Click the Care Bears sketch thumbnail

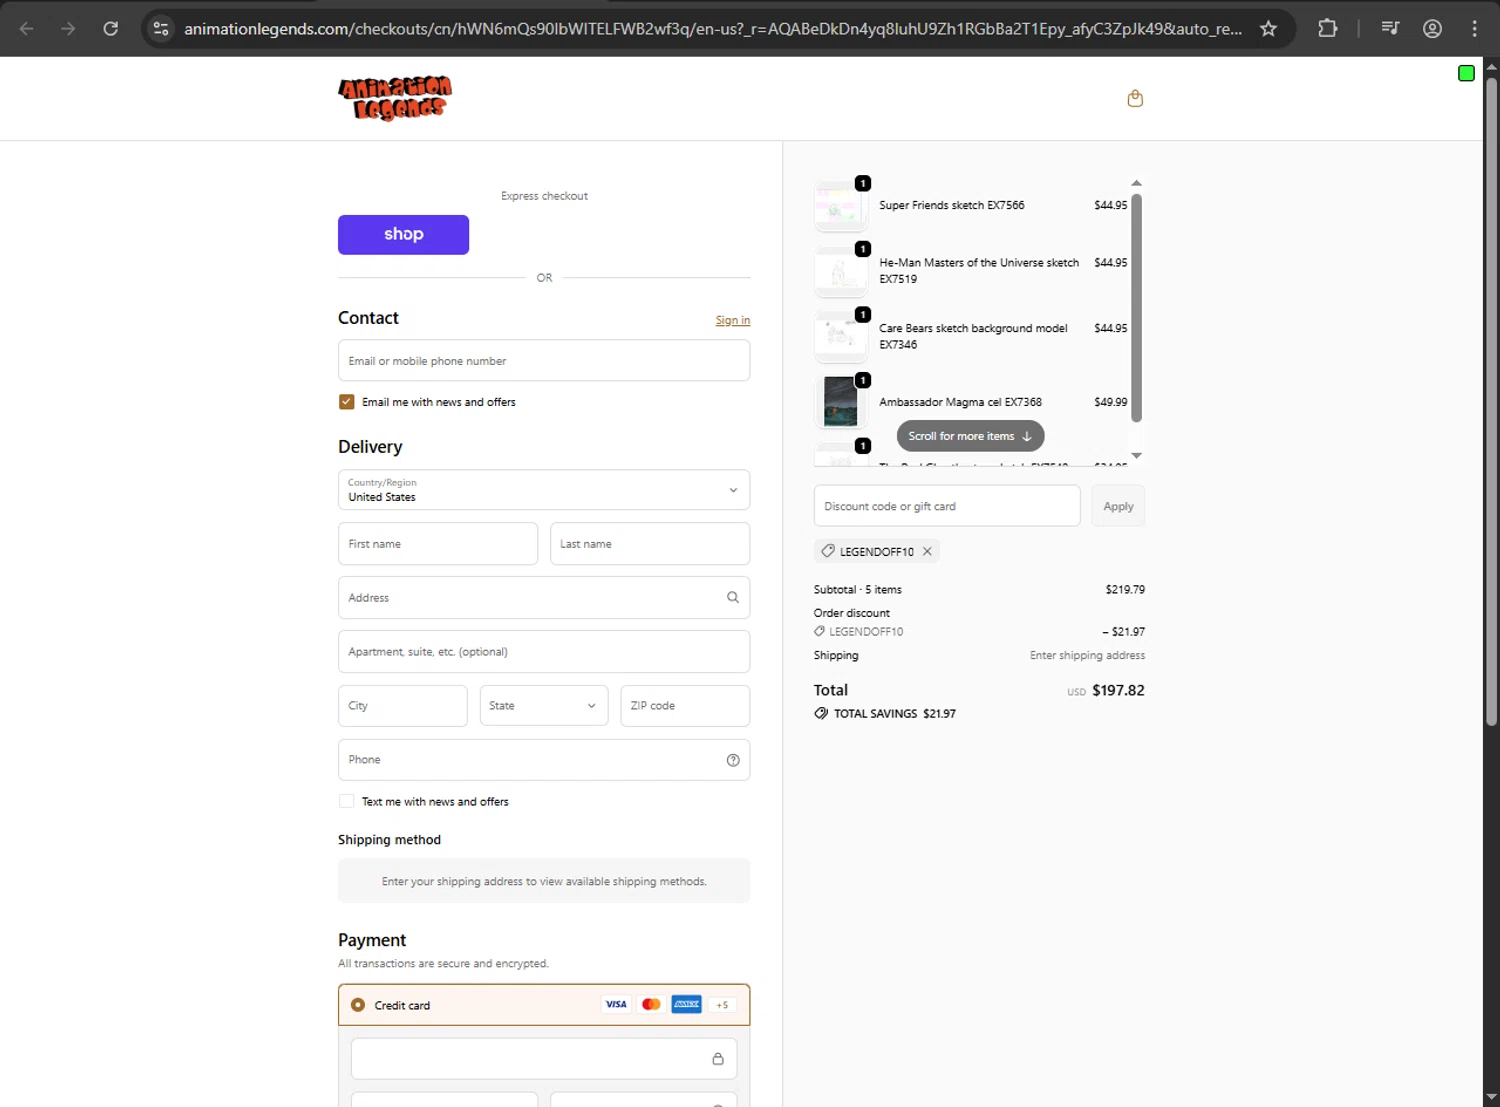pyautogui.click(x=840, y=336)
